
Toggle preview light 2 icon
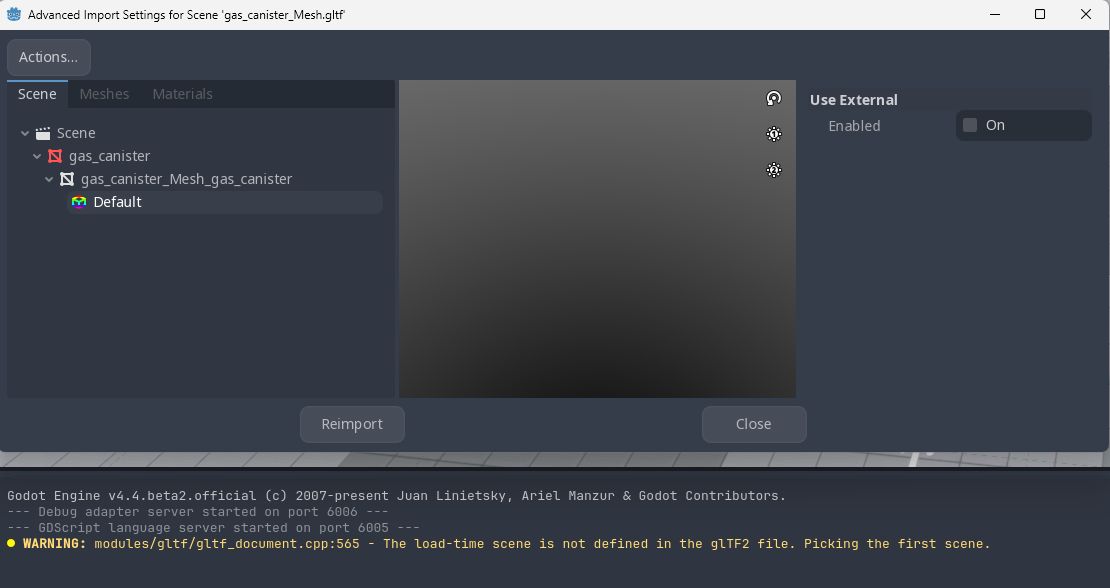[773, 170]
